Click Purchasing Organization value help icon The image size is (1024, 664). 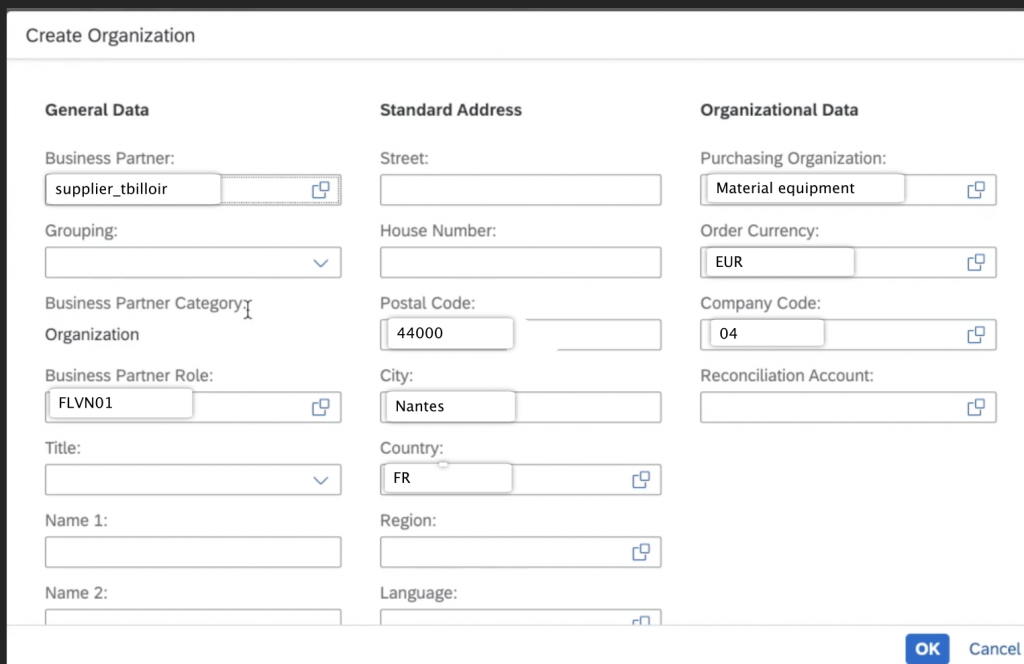(x=976, y=190)
